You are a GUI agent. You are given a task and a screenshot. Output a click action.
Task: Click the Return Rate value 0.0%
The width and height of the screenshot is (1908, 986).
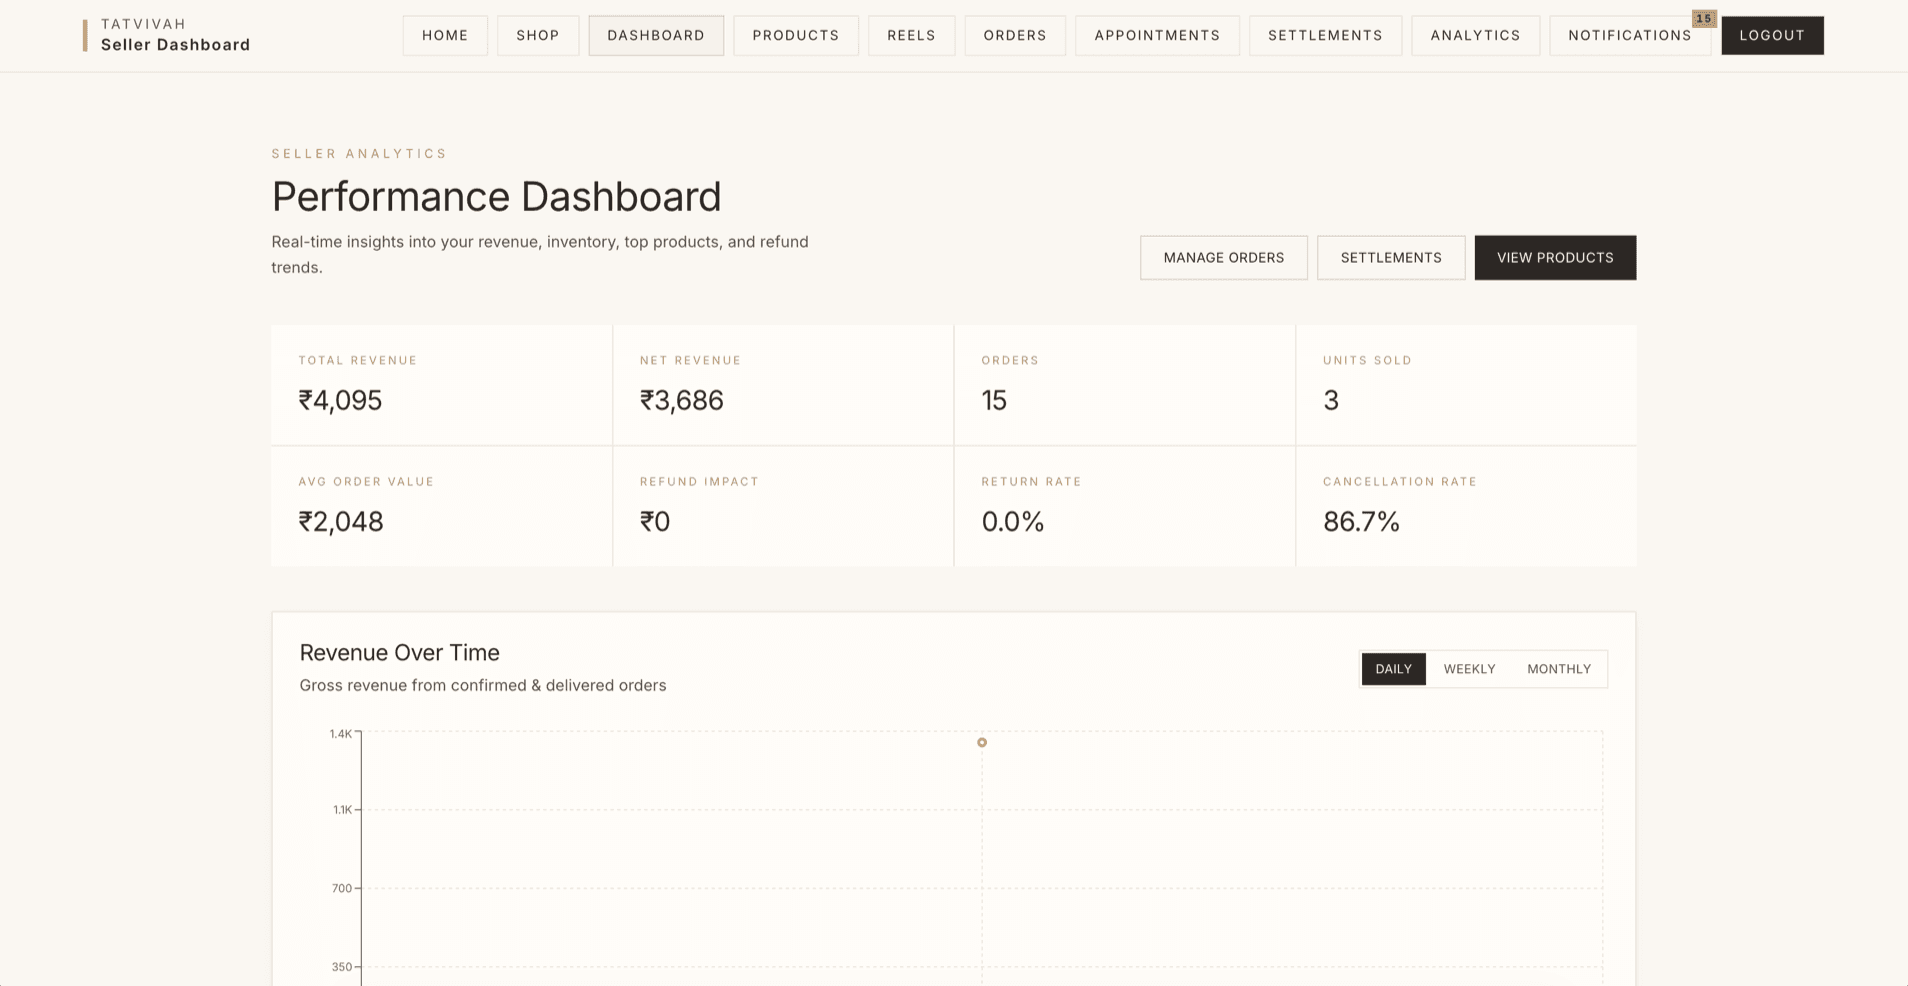pos(1013,521)
